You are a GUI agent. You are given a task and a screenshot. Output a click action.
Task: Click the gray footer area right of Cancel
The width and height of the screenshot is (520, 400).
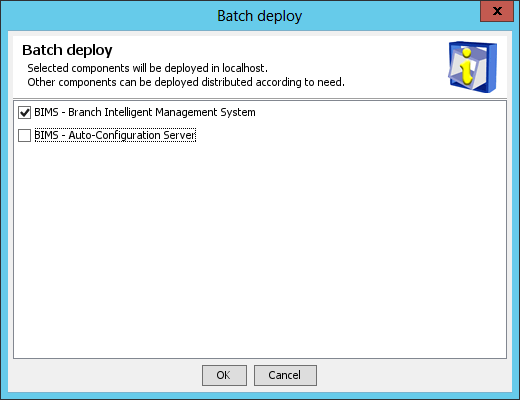[413, 375]
